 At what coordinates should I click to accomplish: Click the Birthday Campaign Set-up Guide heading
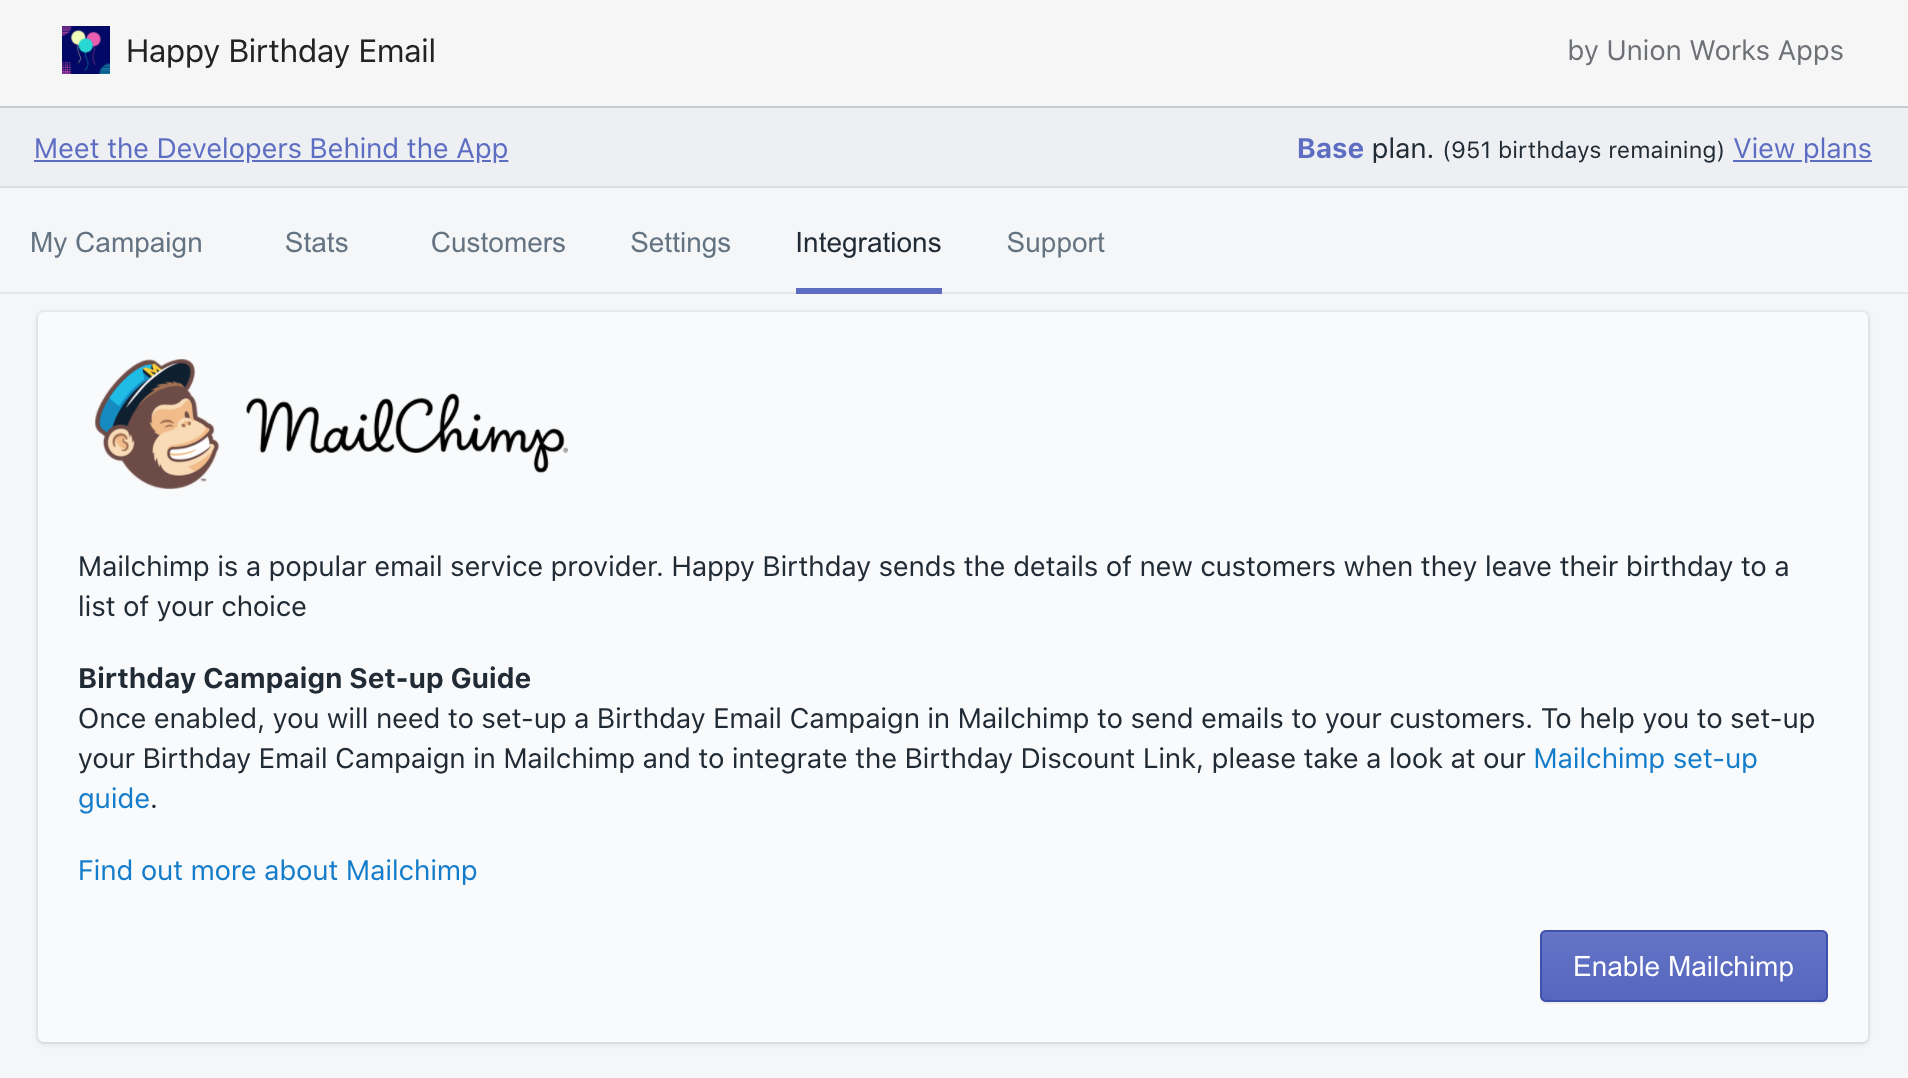click(304, 679)
